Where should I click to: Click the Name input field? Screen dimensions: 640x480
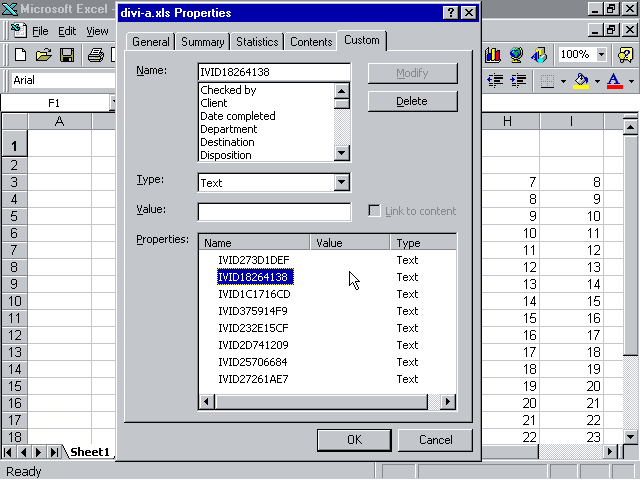click(274, 72)
